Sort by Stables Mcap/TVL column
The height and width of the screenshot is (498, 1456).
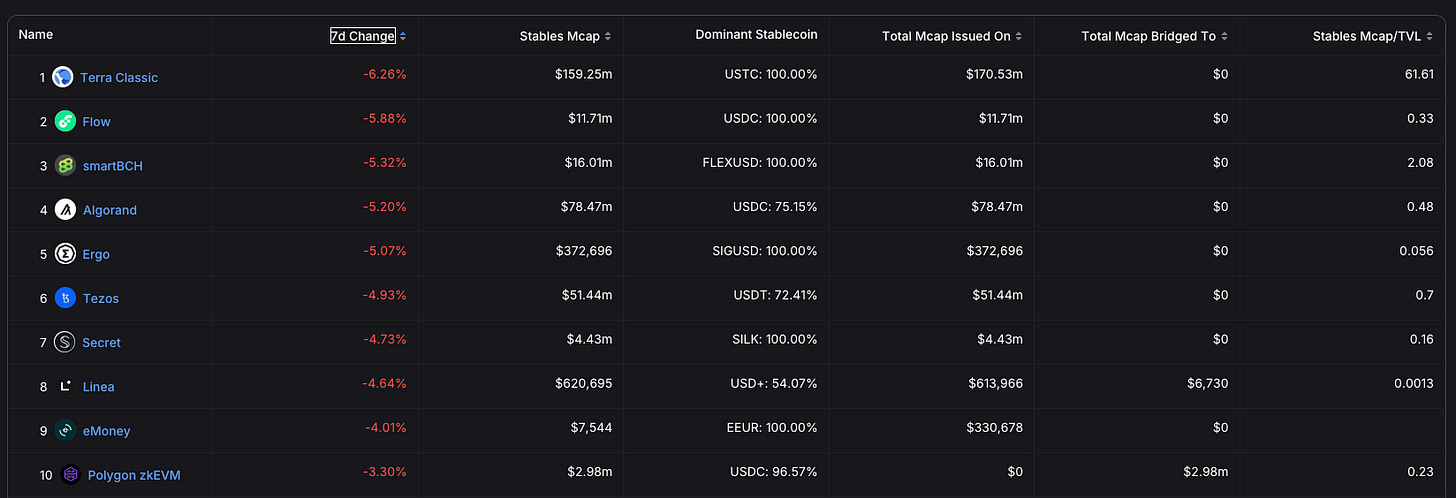click(1370, 36)
